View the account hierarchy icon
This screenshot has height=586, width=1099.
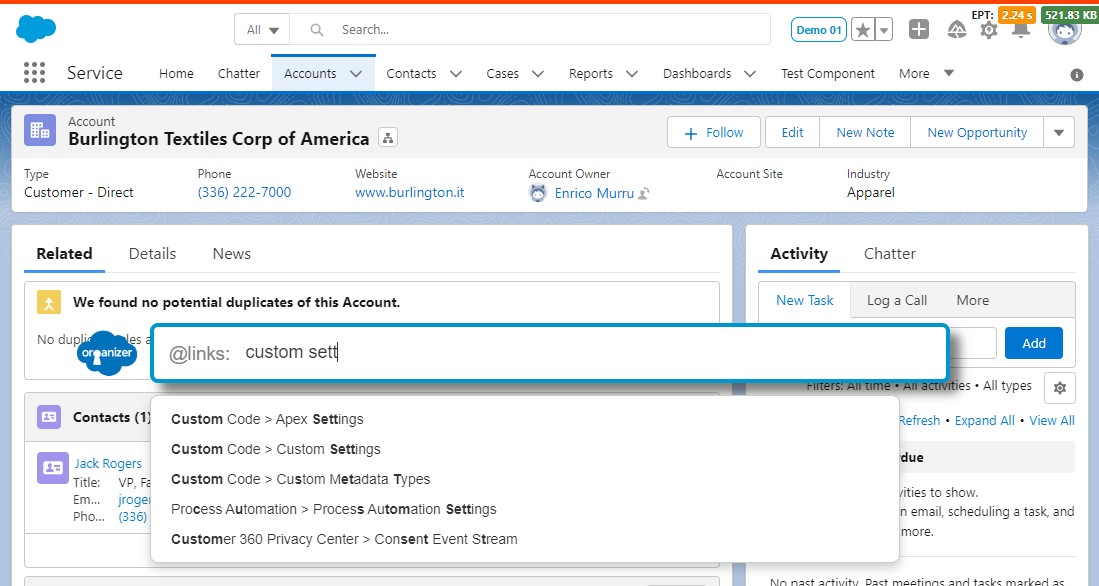click(x=388, y=137)
